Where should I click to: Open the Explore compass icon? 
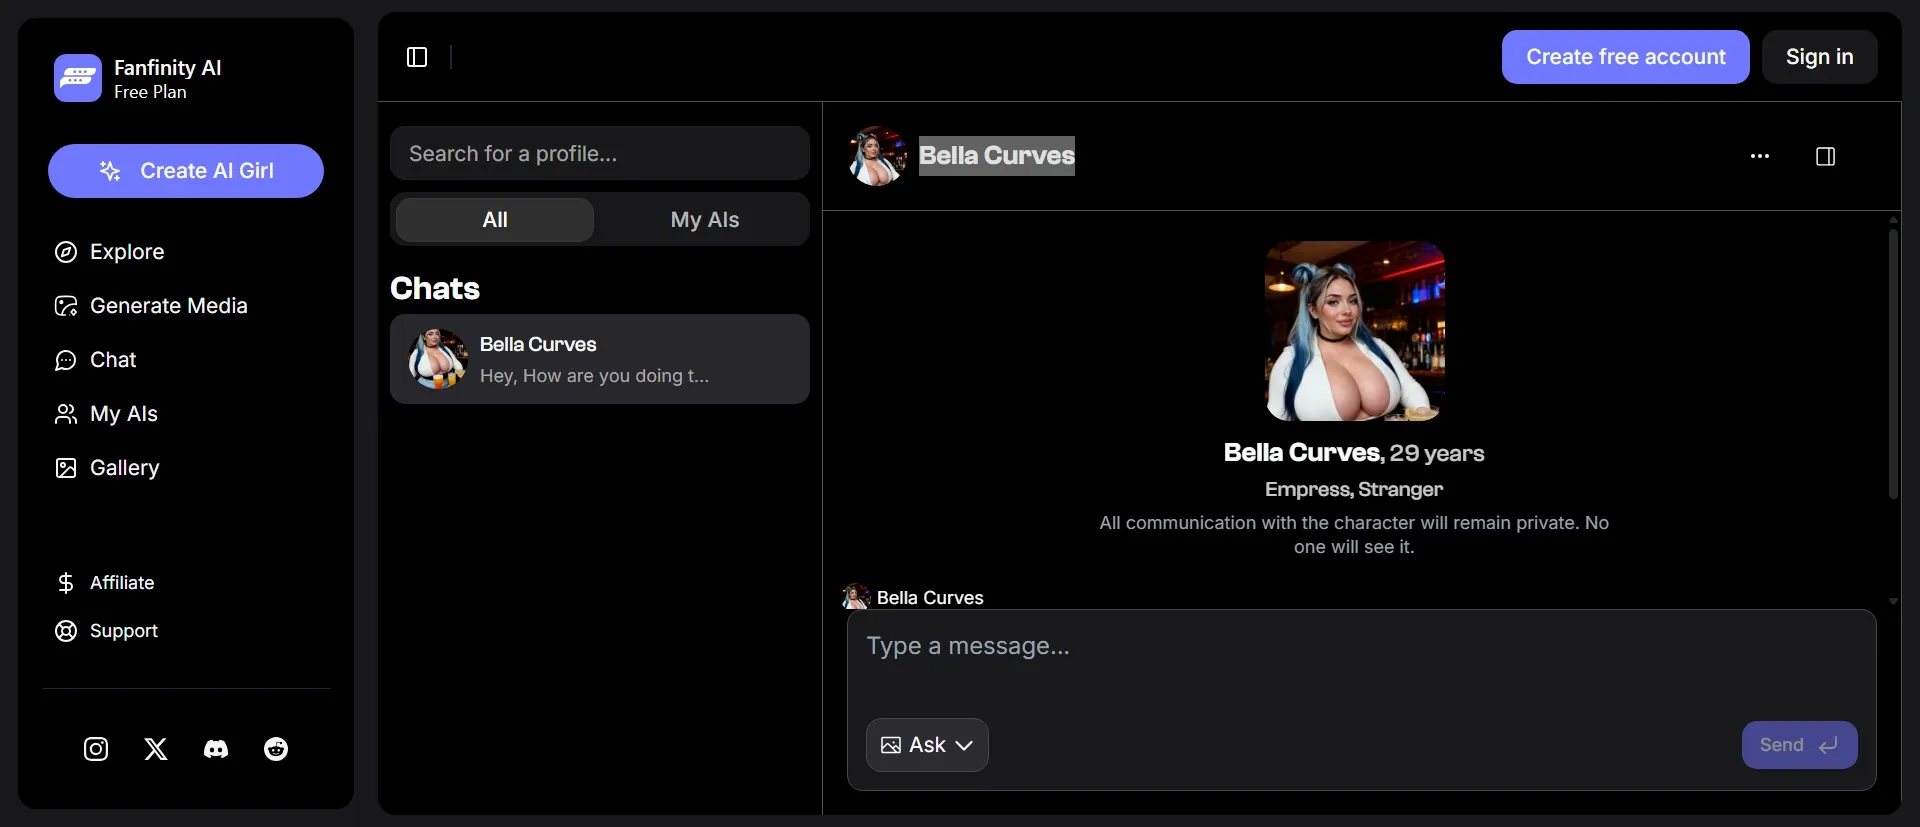coord(66,252)
